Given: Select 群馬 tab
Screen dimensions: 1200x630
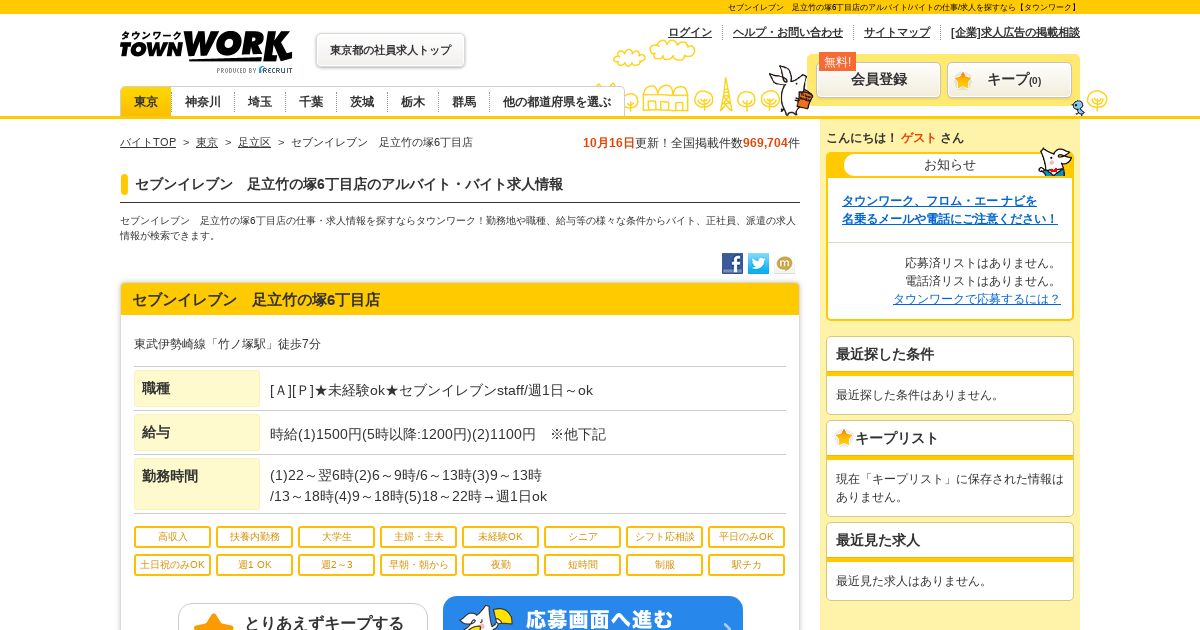Looking at the screenshot, I should (464, 102).
